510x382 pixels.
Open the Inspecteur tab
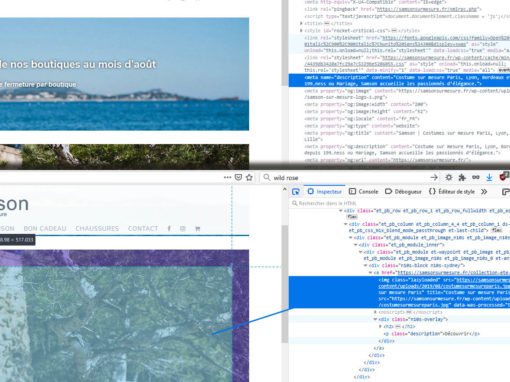click(x=325, y=192)
